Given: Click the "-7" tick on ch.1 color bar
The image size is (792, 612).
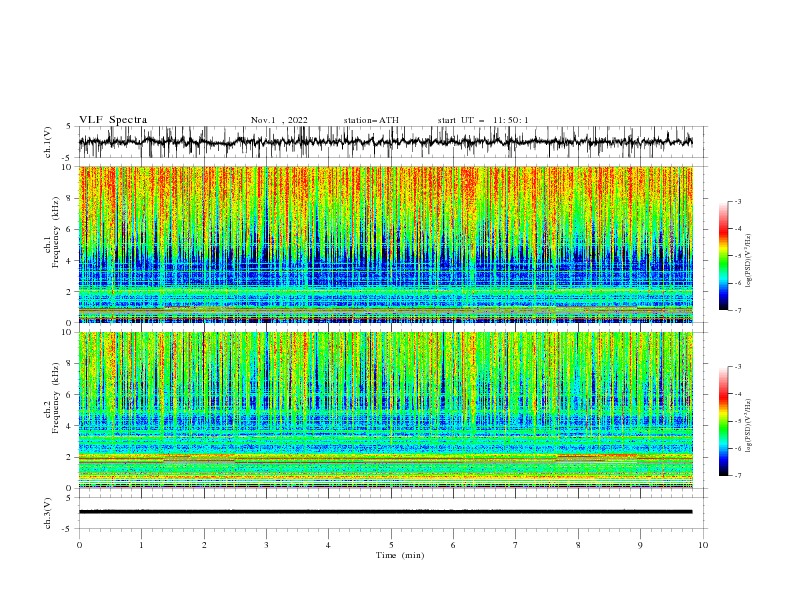Looking at the screenshot, I should pos(738,311).
